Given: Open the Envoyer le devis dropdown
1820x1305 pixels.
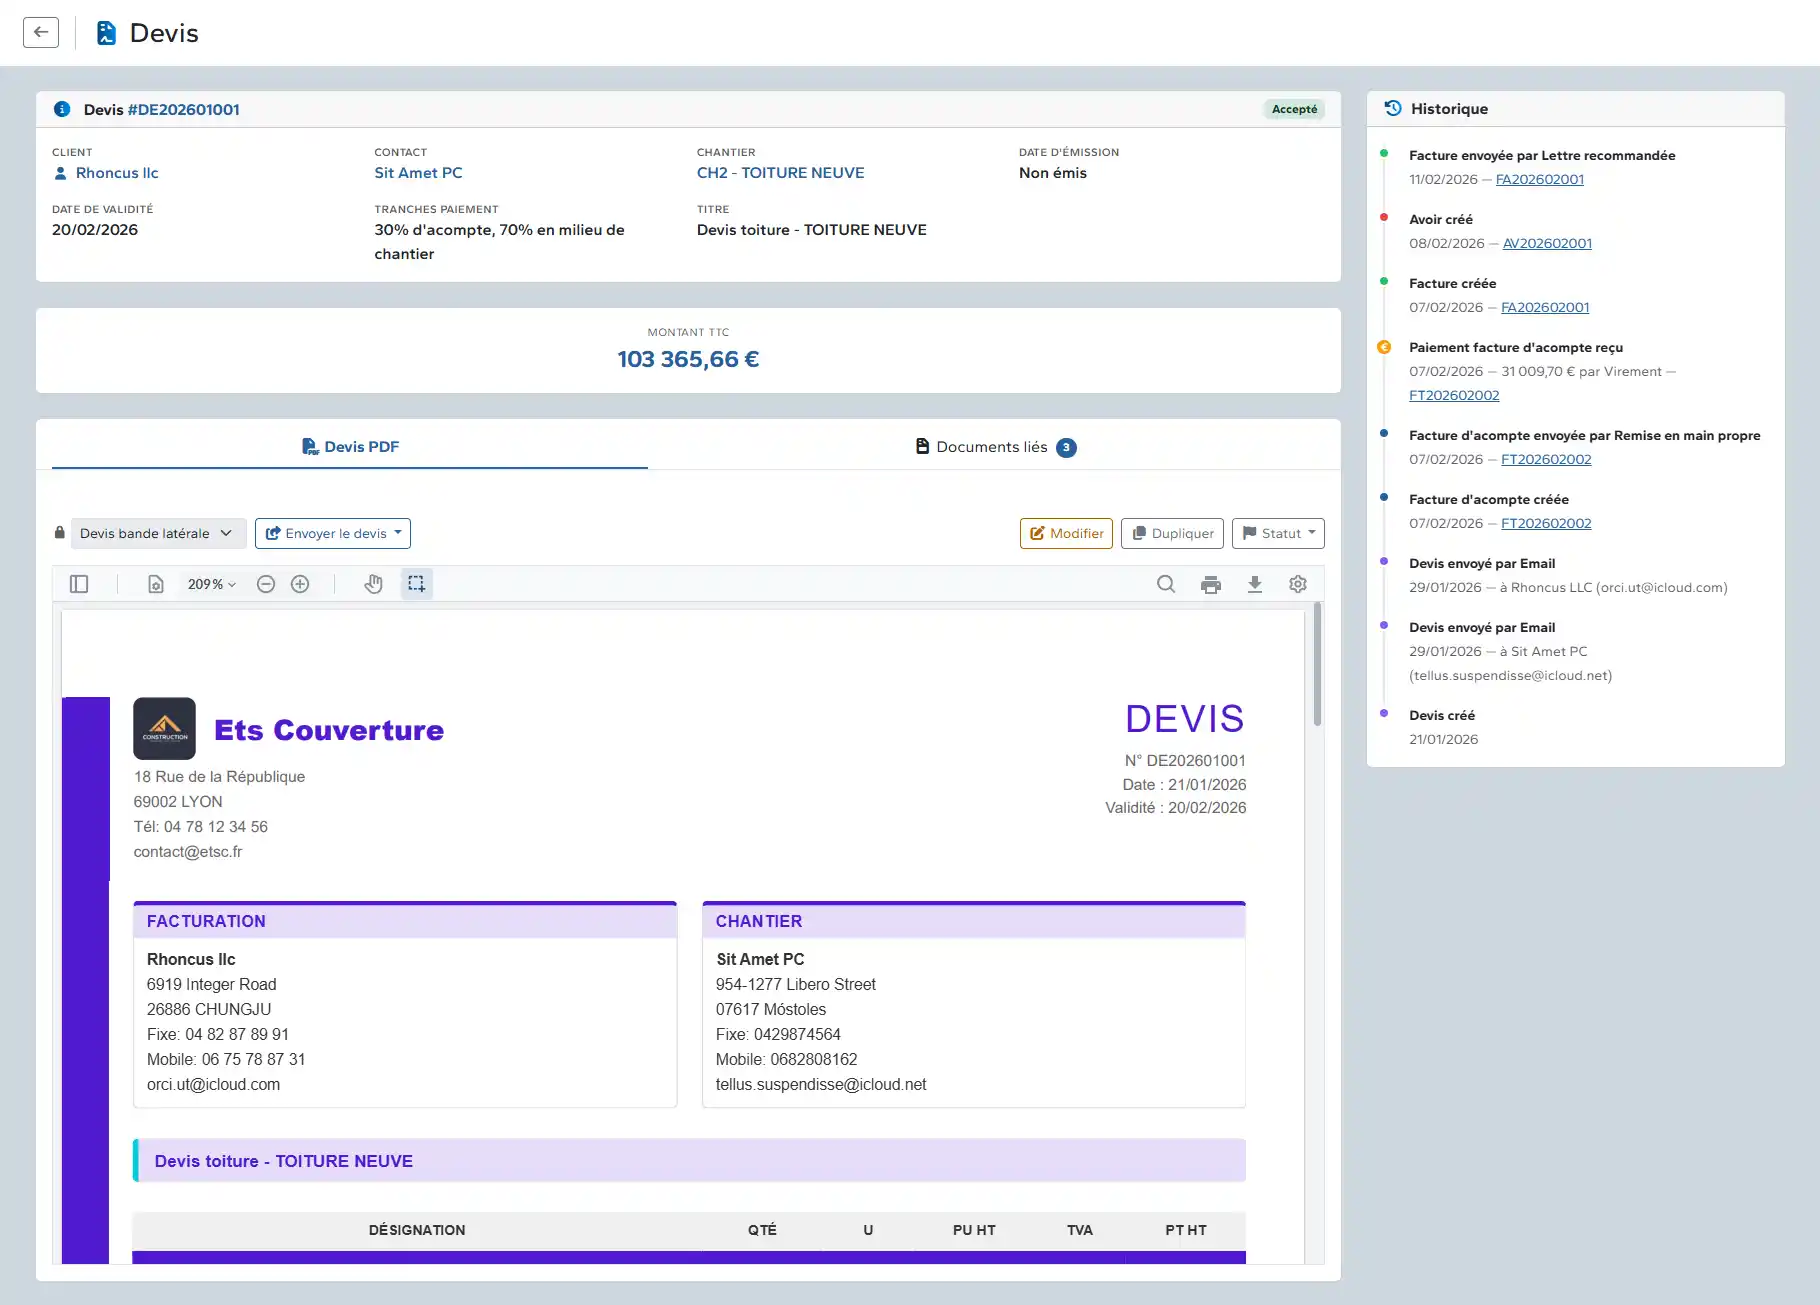Looking at the screenshot, I should 333,533.
